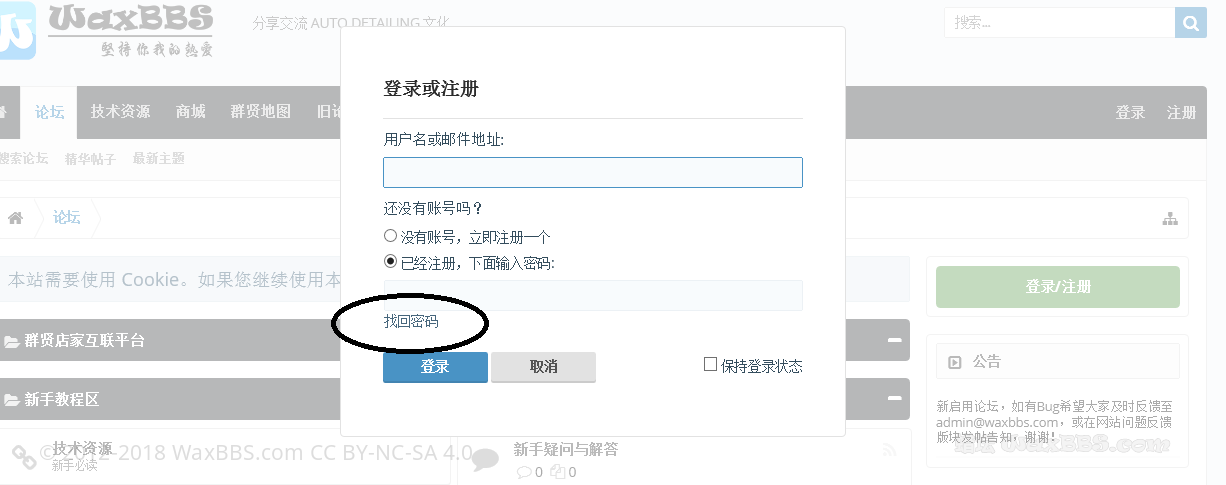Collapse the category bar below the 登录 button

[x=895, y=400]
